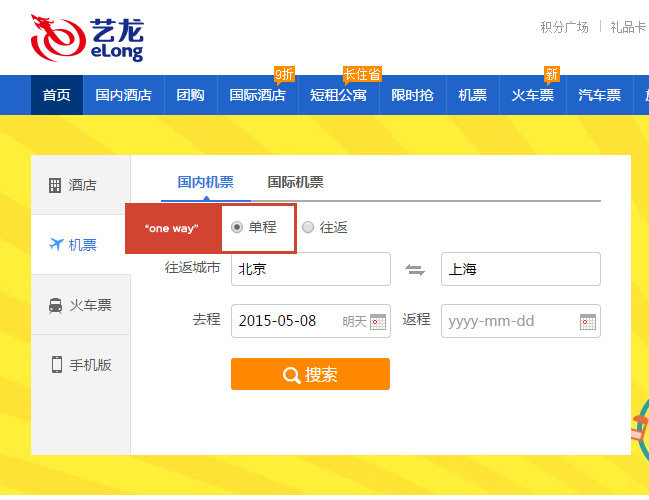Open 国际酒店 in navigation bar

257,95
